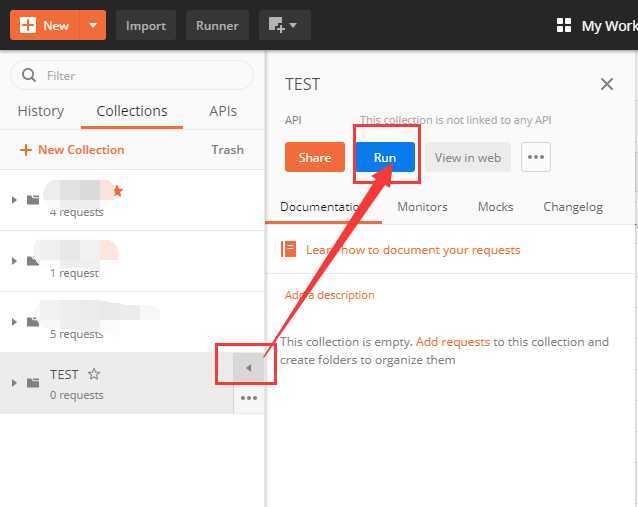Click the blue Run button
This screenshot has height=507, width=638.
[x=385, y=157]
